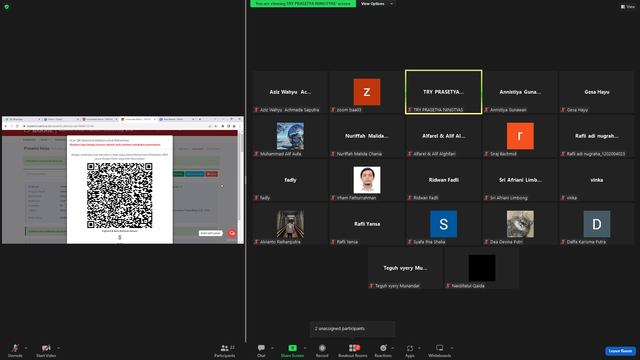The image size is (640, 360).
Task: Select the gray D avatar of Daffa Karisma Putra
Action: (x=597, y=224)
